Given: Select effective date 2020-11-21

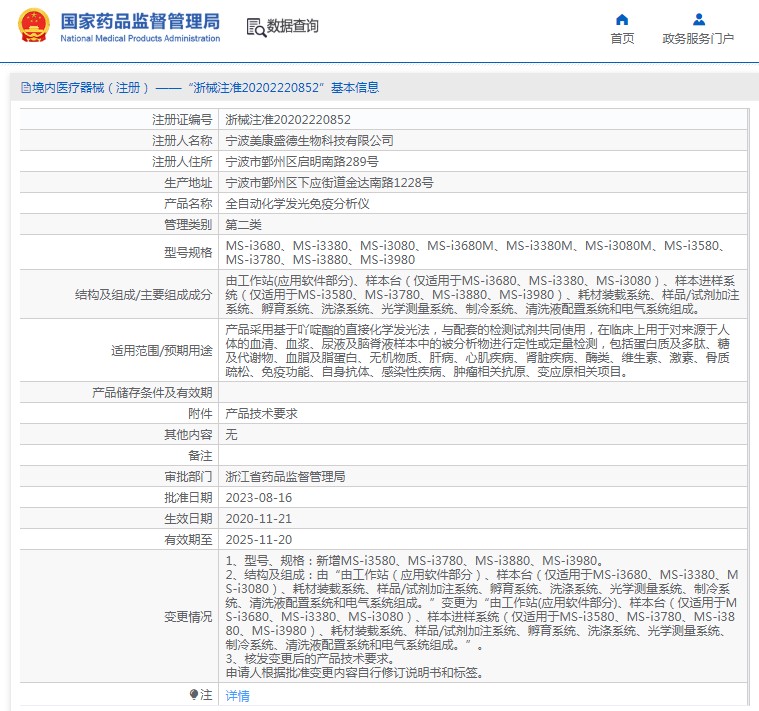Looking at the screenshot, I should [x=258, y=518].
